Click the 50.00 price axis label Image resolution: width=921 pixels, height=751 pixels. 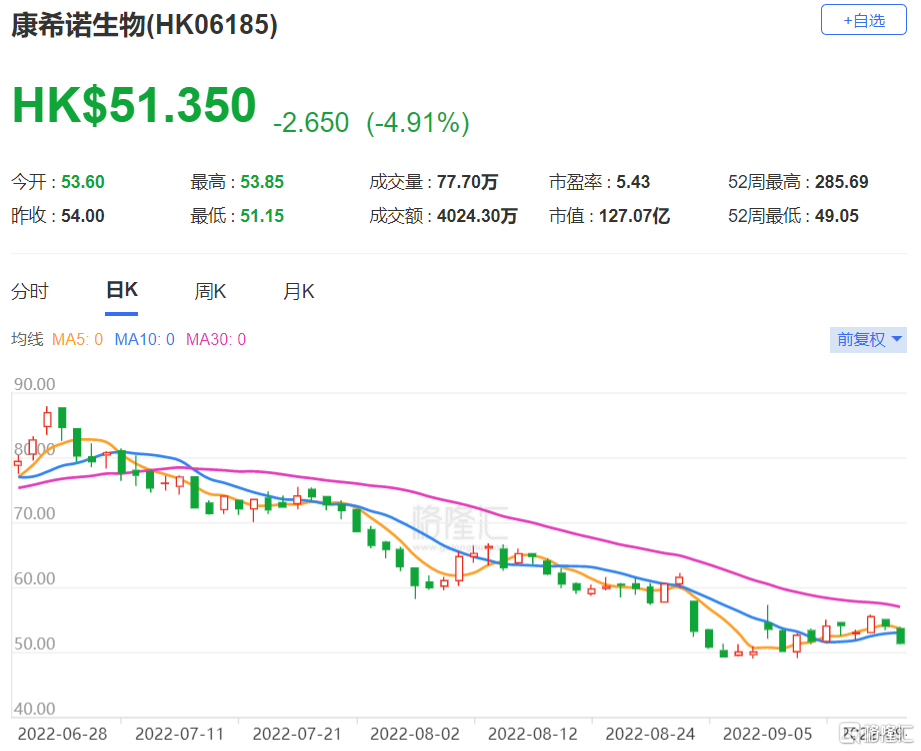(x=35, y=644)
